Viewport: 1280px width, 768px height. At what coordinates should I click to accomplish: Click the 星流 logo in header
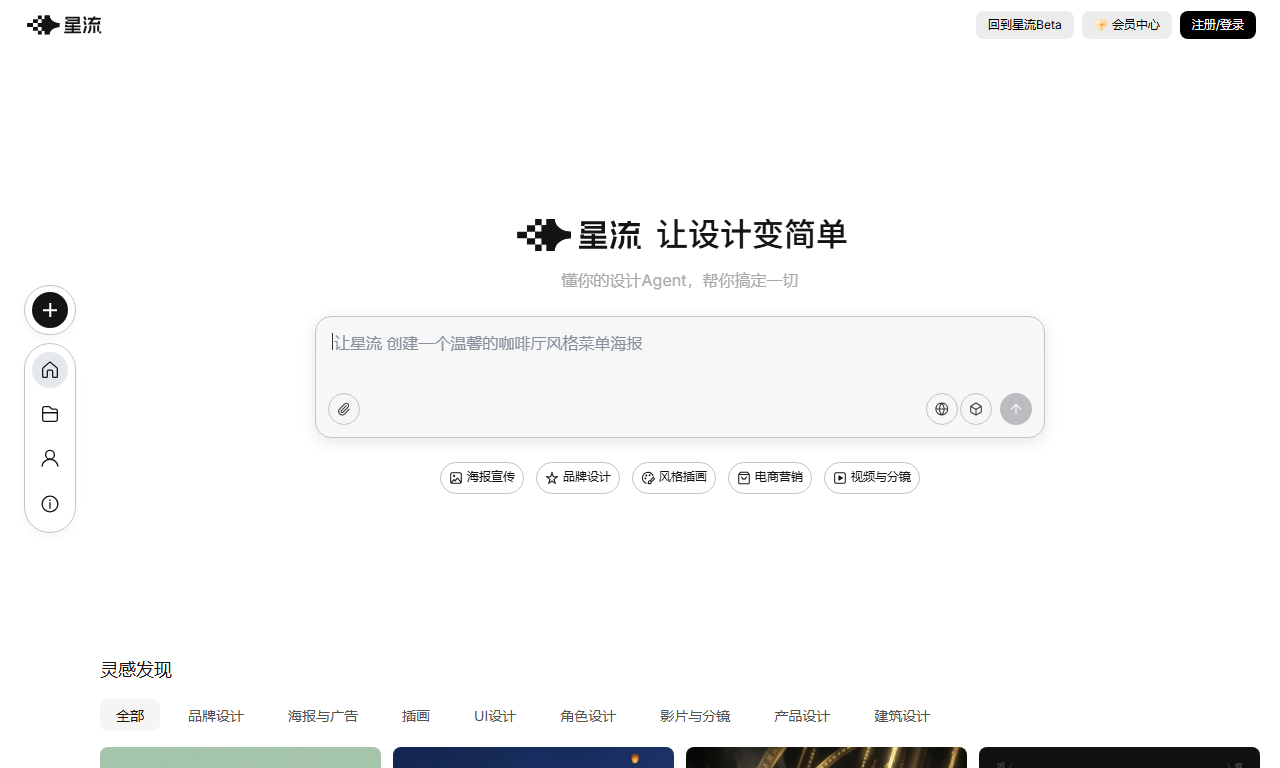pyautogui.click(x=64, y=25)
